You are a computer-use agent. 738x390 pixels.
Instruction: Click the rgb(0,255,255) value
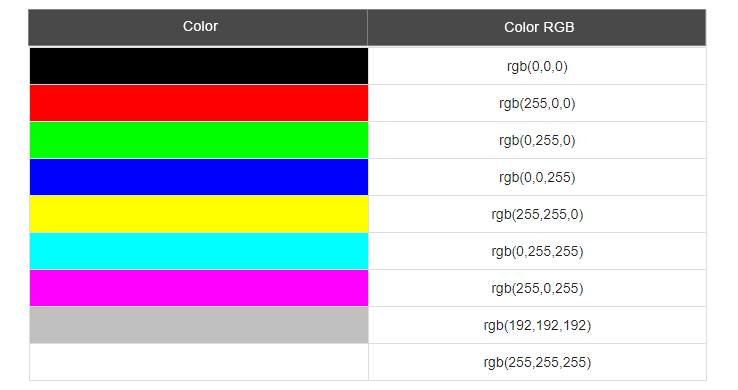[x=537, y=251]
